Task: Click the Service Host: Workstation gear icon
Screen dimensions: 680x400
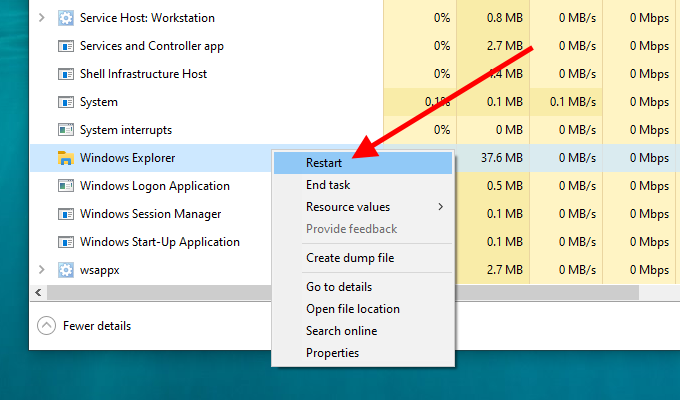Action: [66, 18]
